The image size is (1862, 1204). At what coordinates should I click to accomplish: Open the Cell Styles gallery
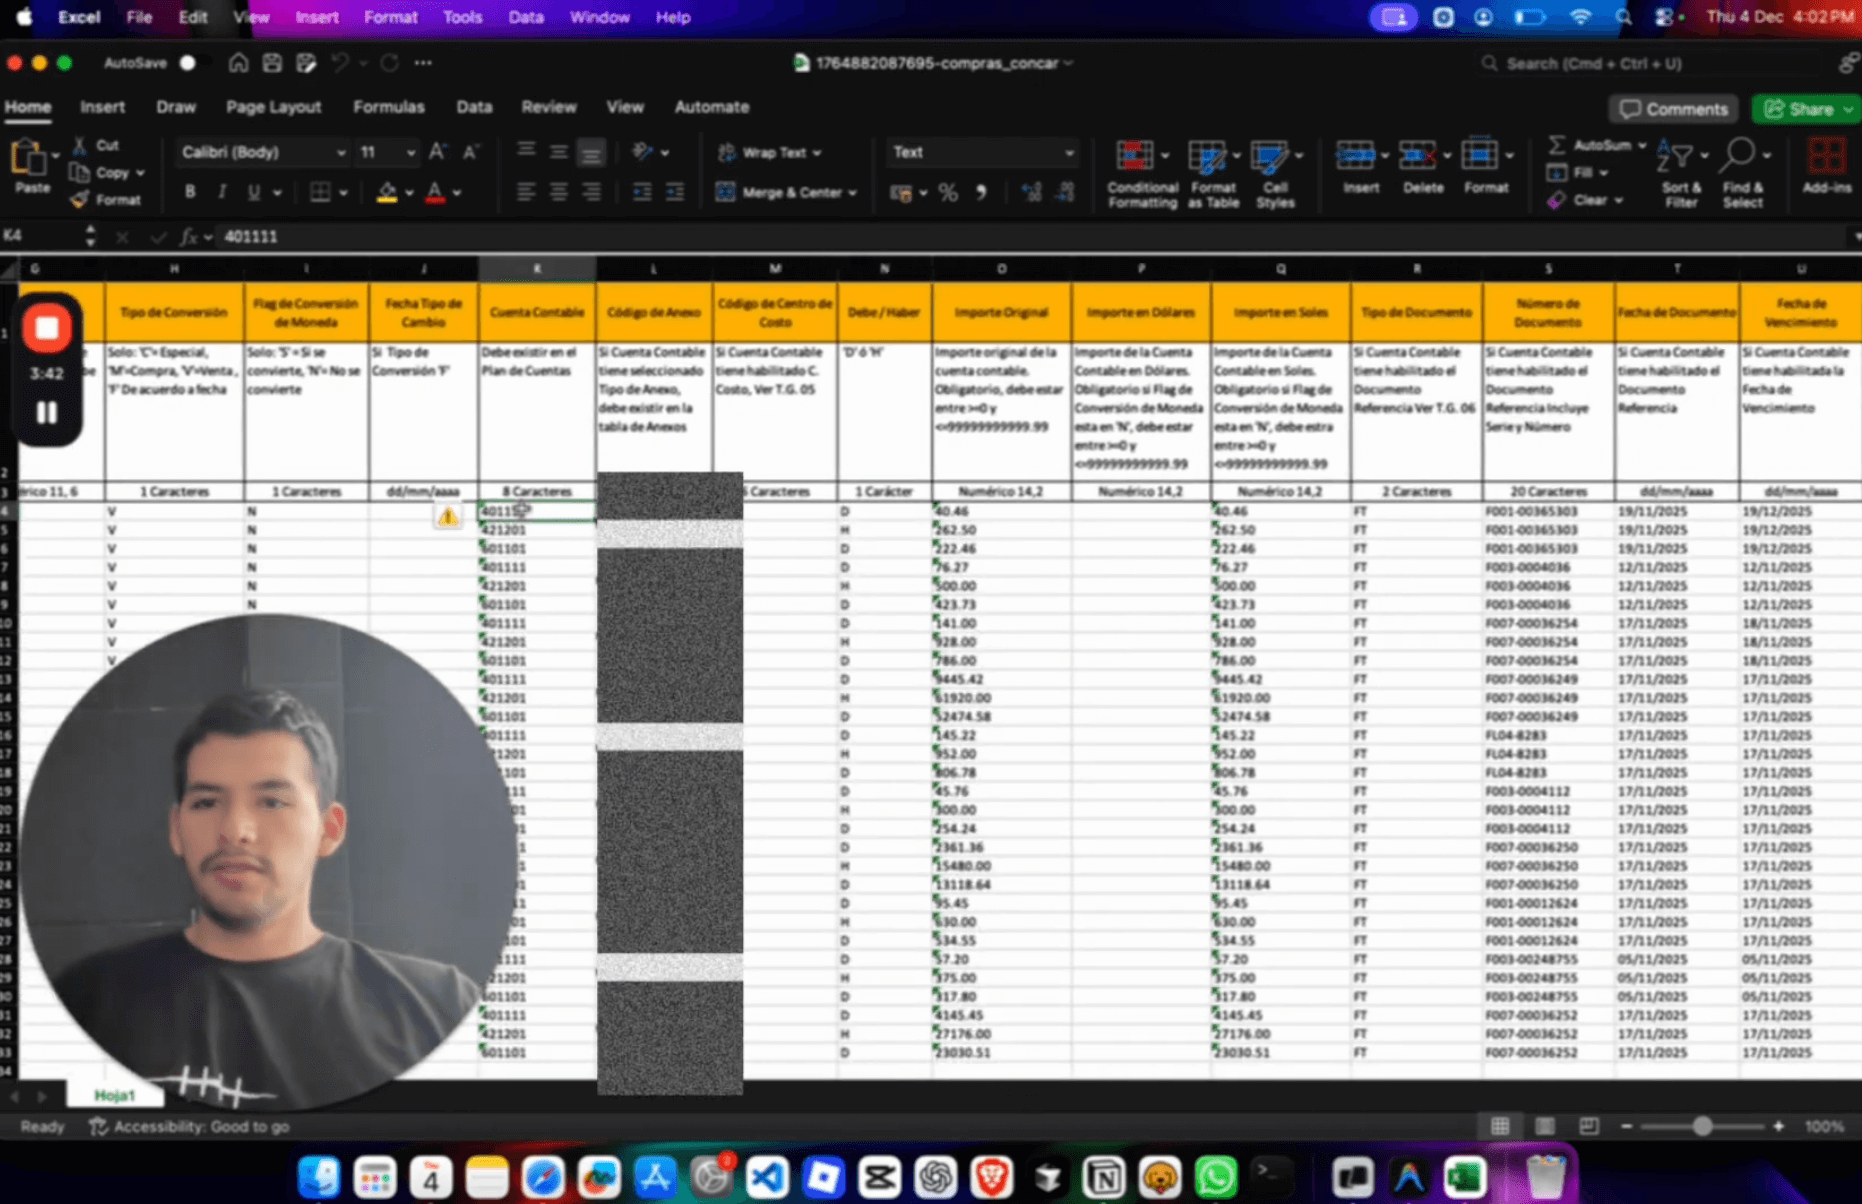pos(1269,158)
